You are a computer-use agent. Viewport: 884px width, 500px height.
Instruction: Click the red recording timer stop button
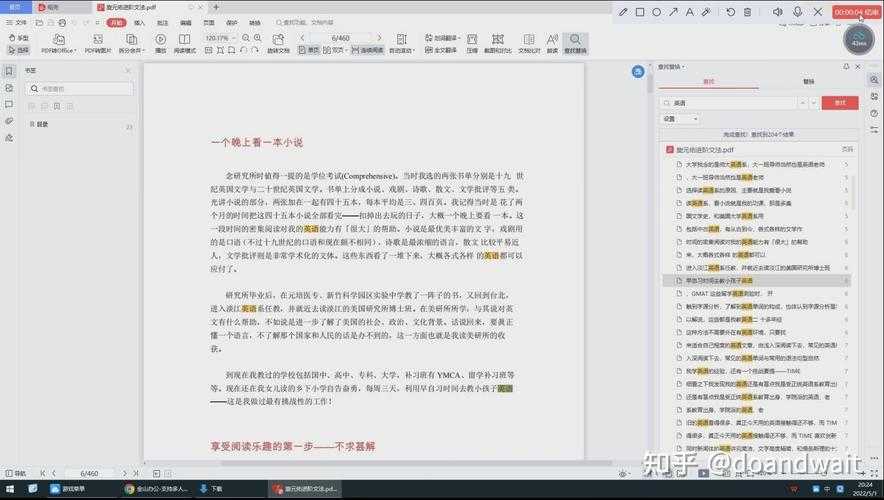(x=856, y=12)
